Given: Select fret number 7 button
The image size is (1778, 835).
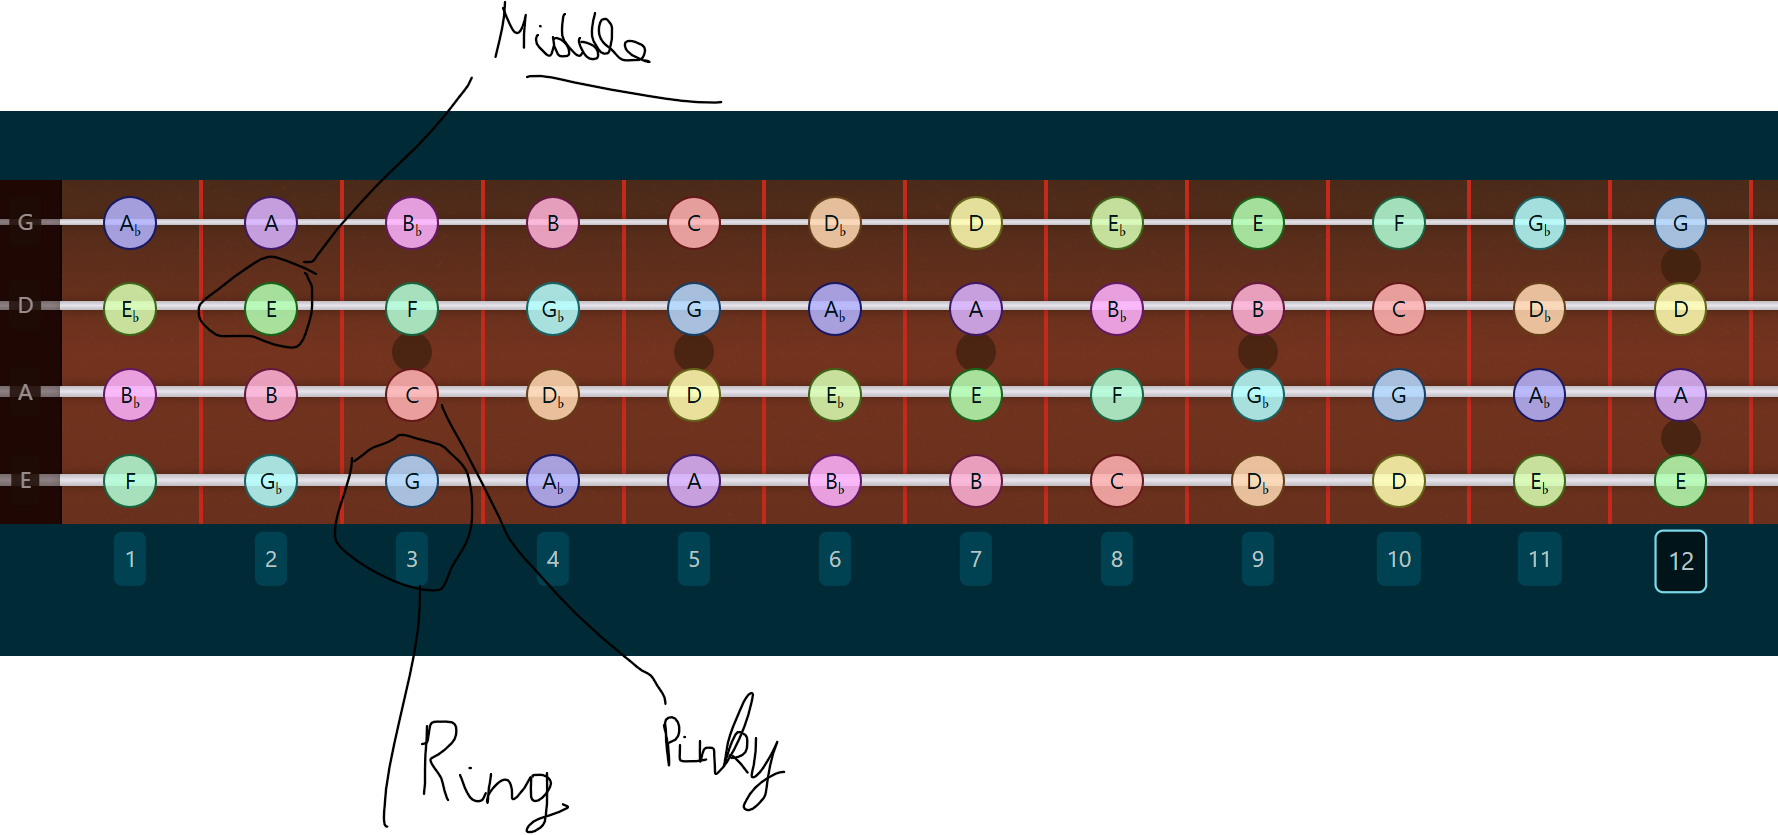Looking at the screenshot, I should tap(976, 559).
